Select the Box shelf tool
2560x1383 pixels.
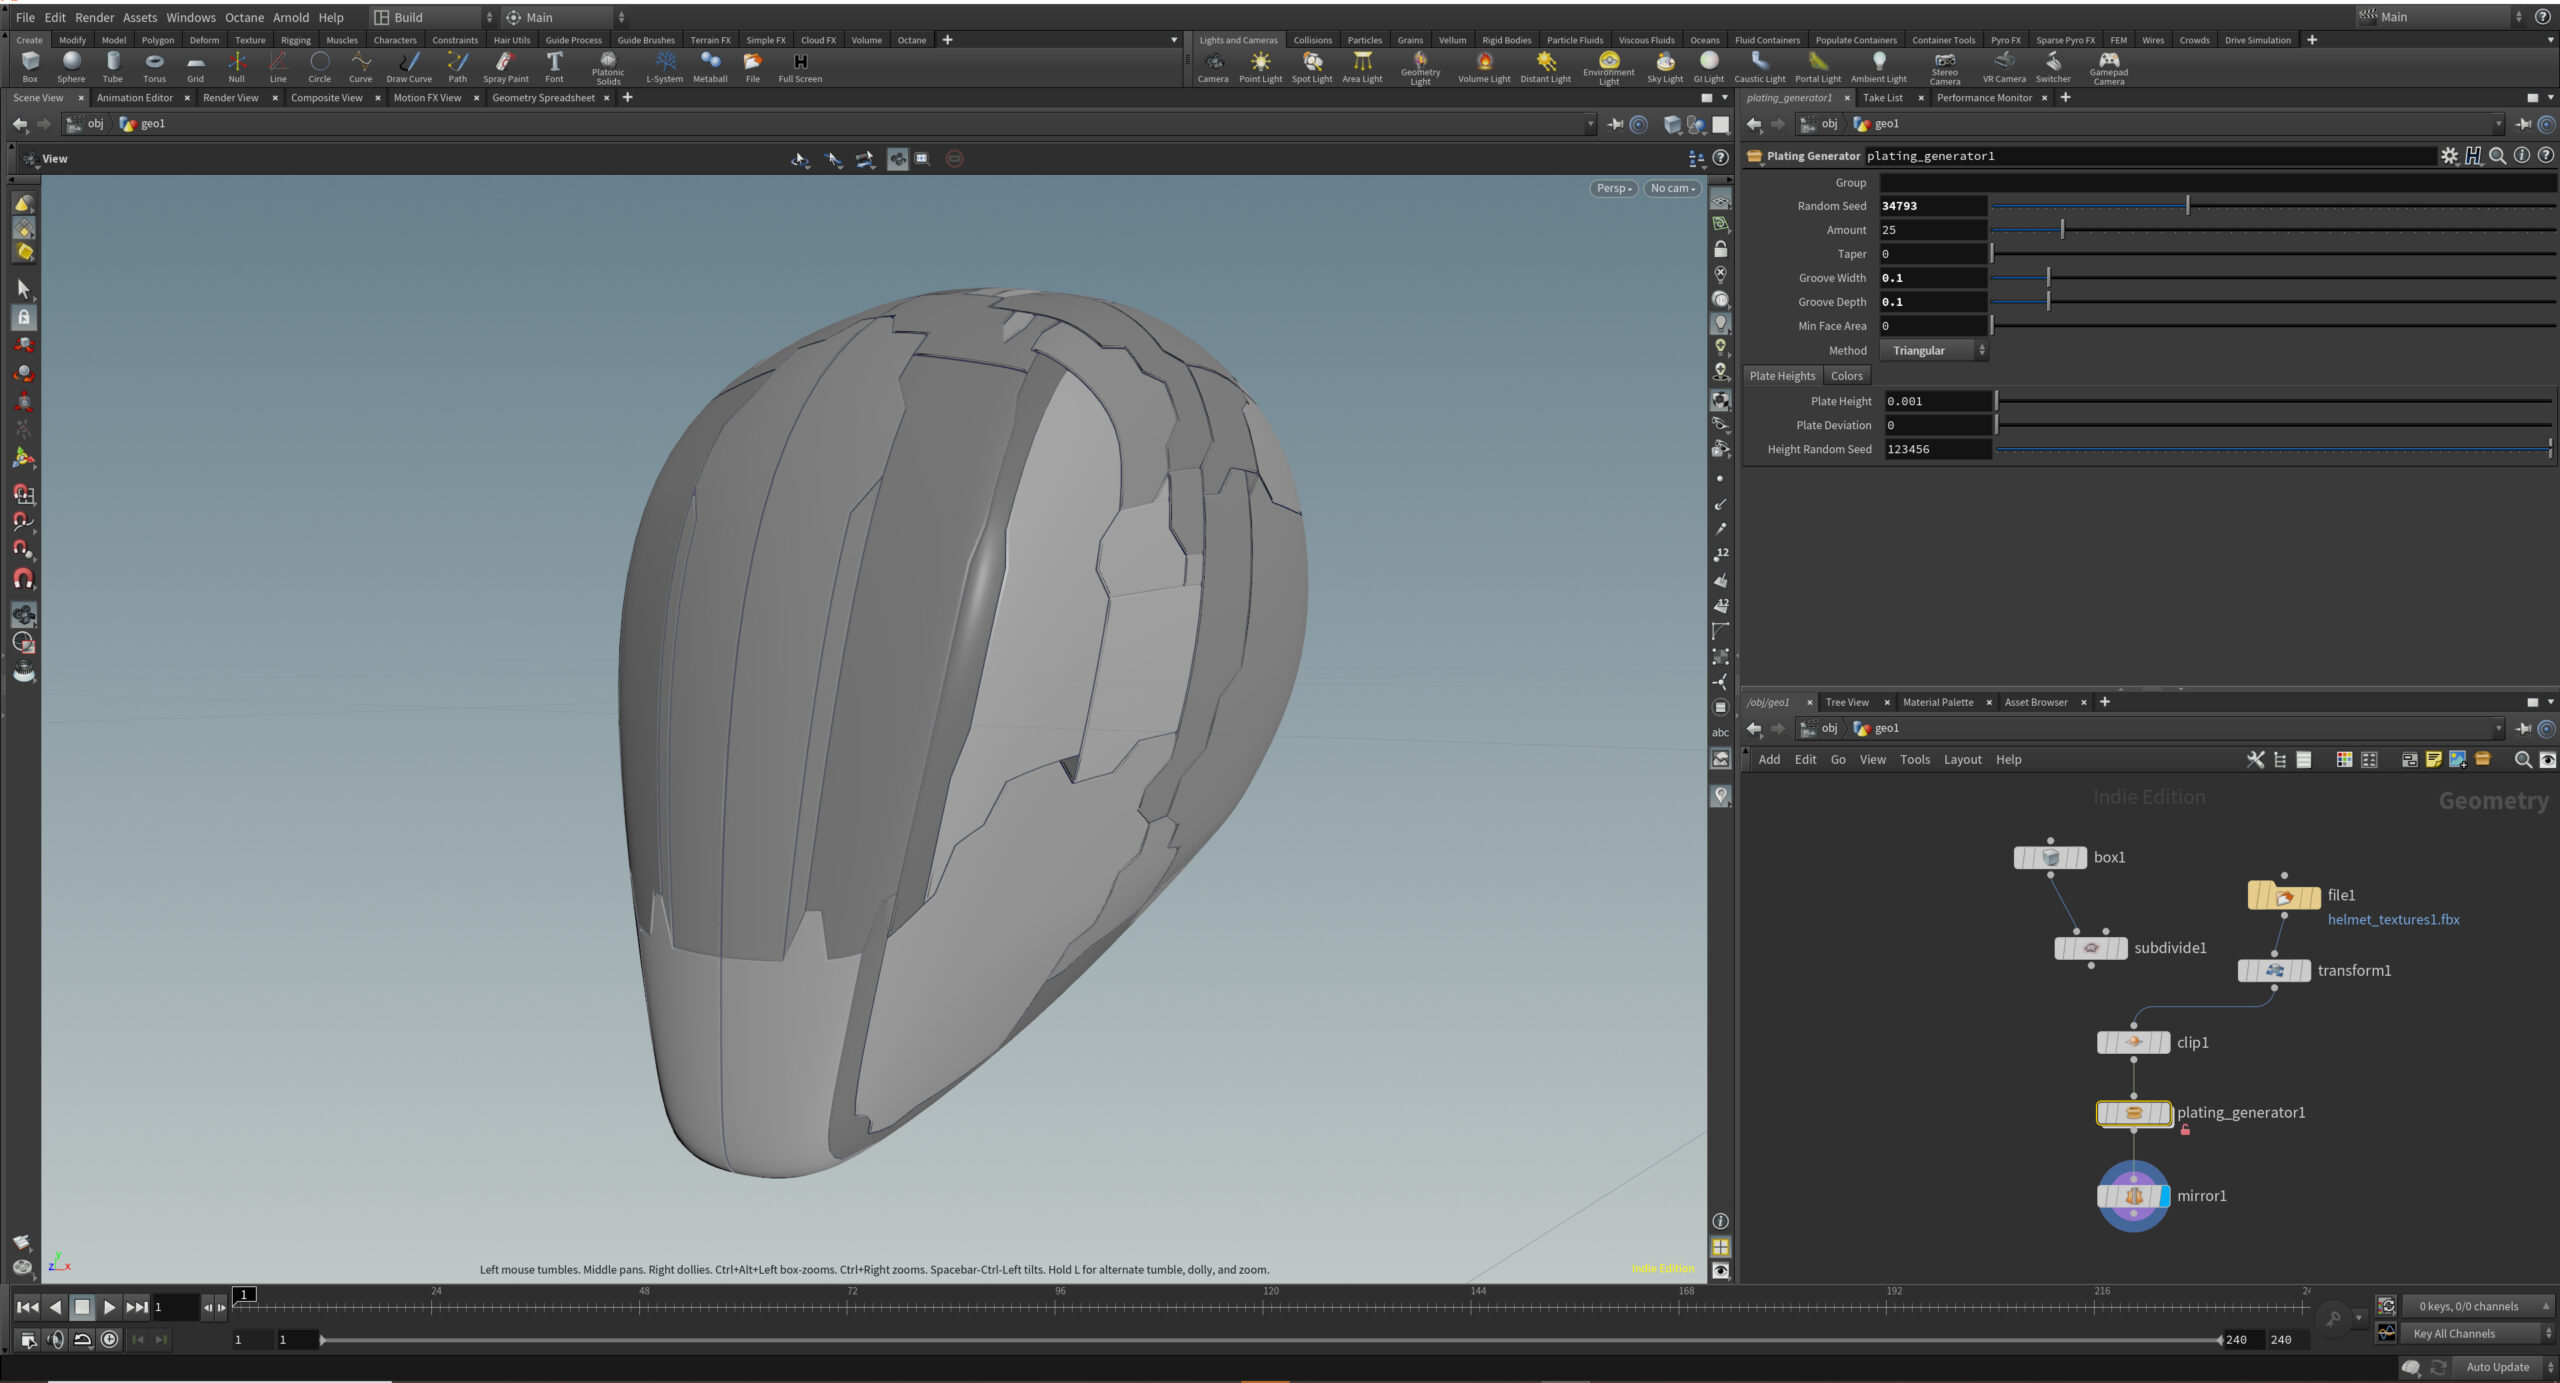pos(30,67)
